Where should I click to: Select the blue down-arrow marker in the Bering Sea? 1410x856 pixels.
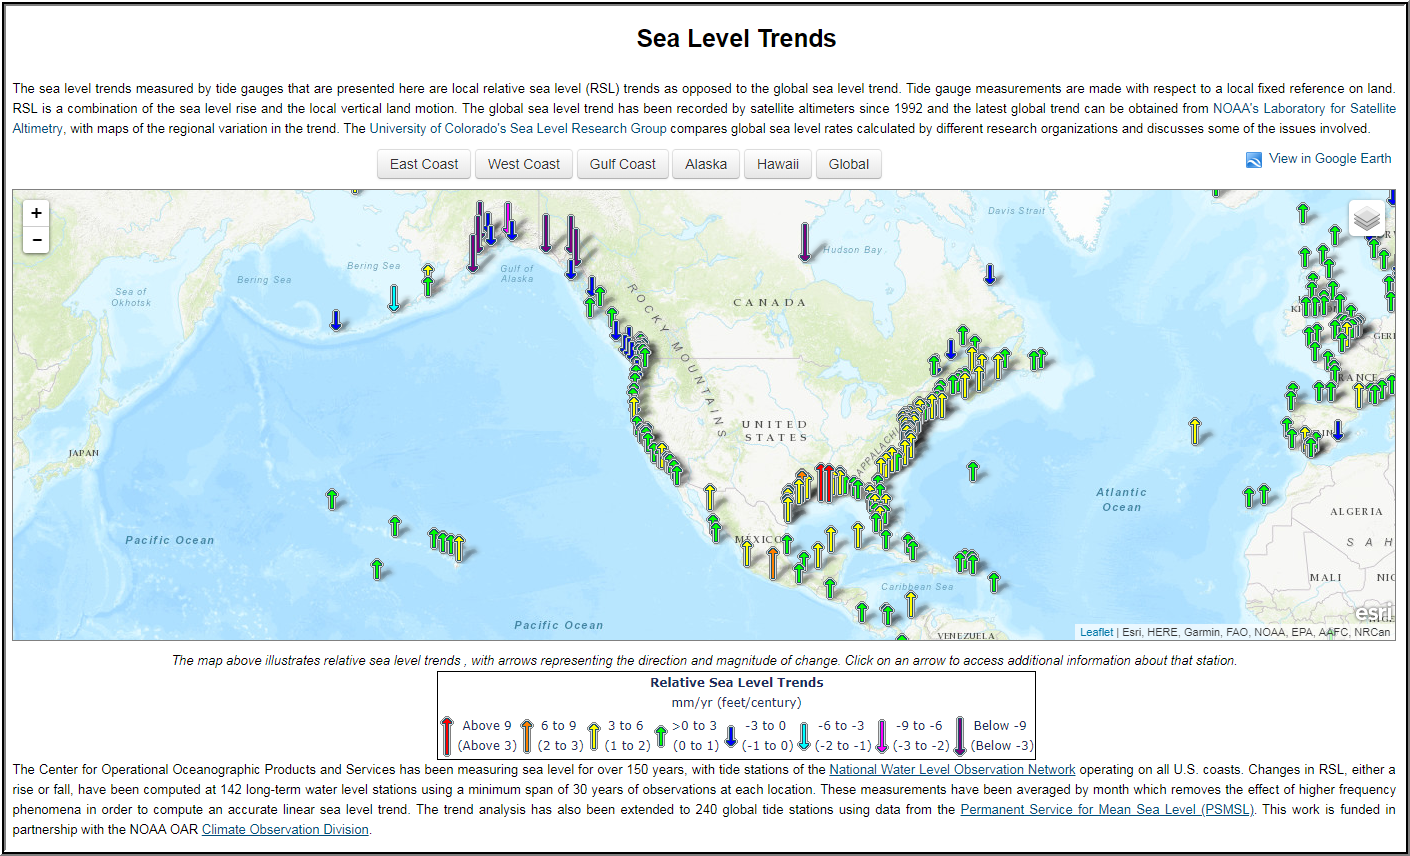(x=335, y=320)
